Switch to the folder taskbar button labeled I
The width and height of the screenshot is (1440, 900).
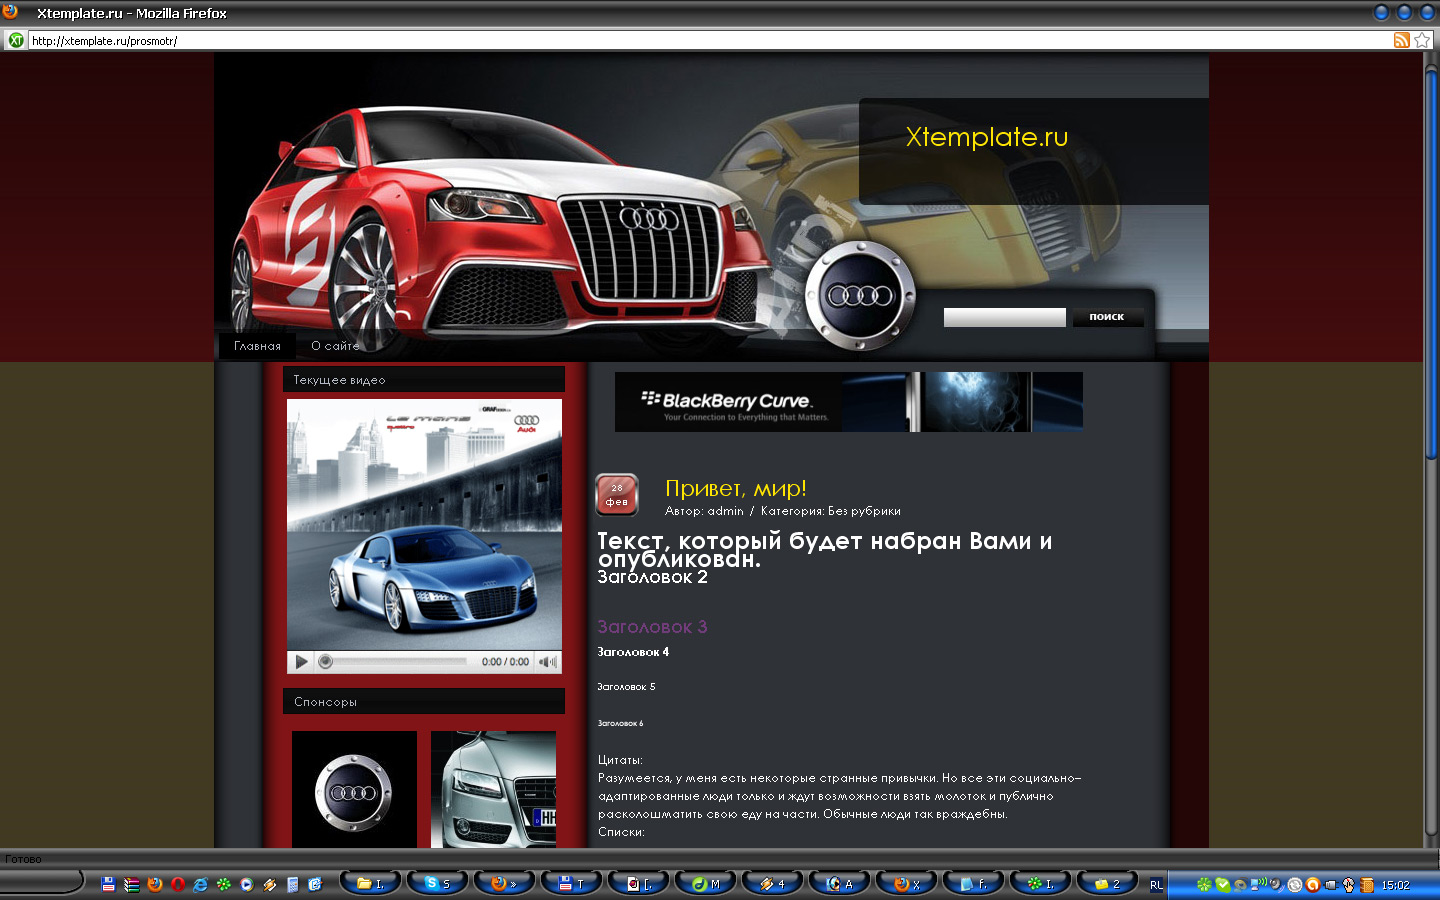(370, 883)
